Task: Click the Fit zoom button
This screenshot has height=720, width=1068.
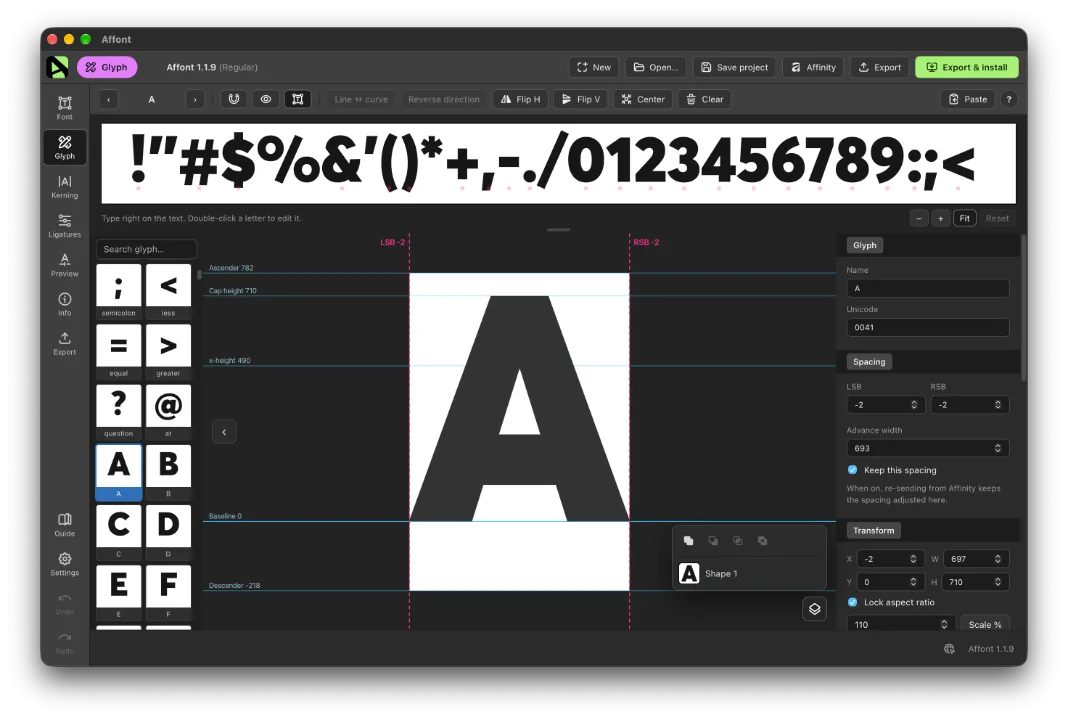Action: pos(964,219)
